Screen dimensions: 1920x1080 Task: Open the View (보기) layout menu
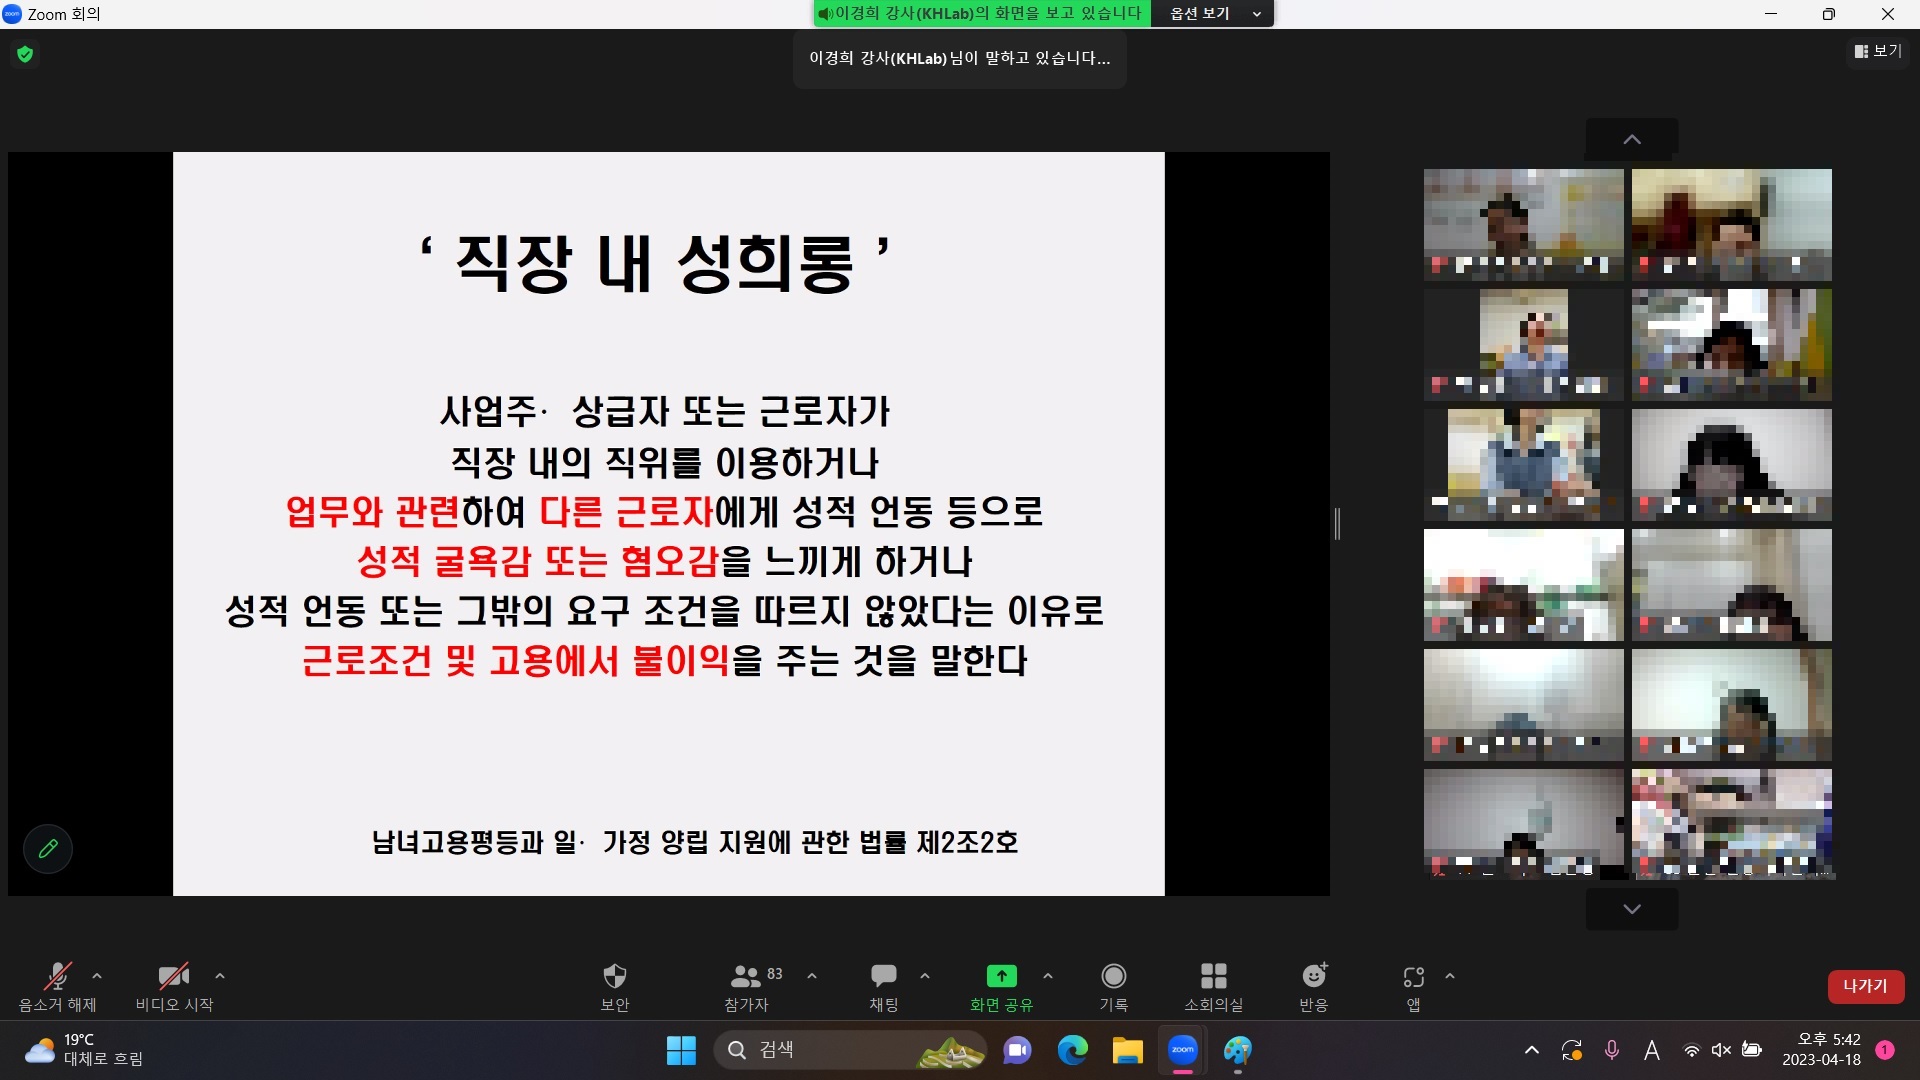tap(1877, 51)
